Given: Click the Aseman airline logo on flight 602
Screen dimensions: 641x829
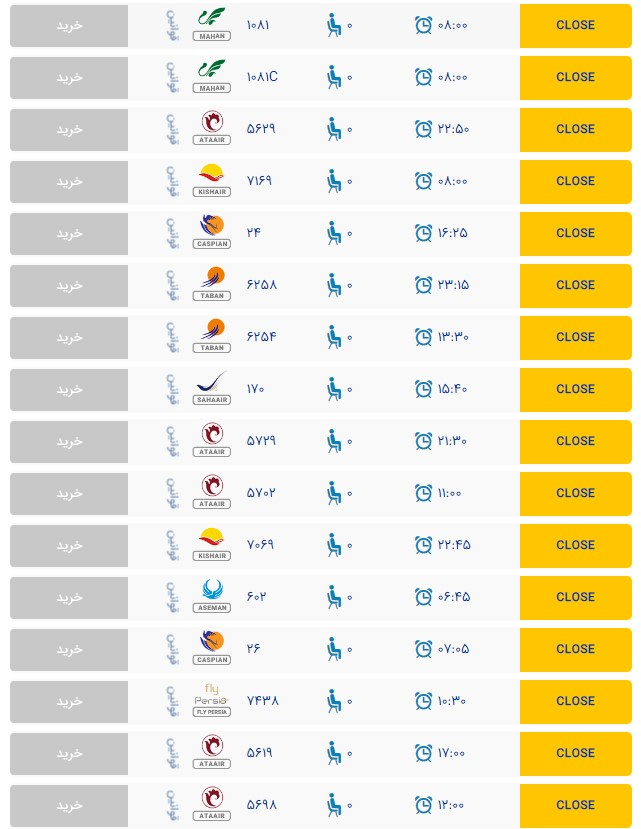Looking at the screenshot, I should click(212, 596).
